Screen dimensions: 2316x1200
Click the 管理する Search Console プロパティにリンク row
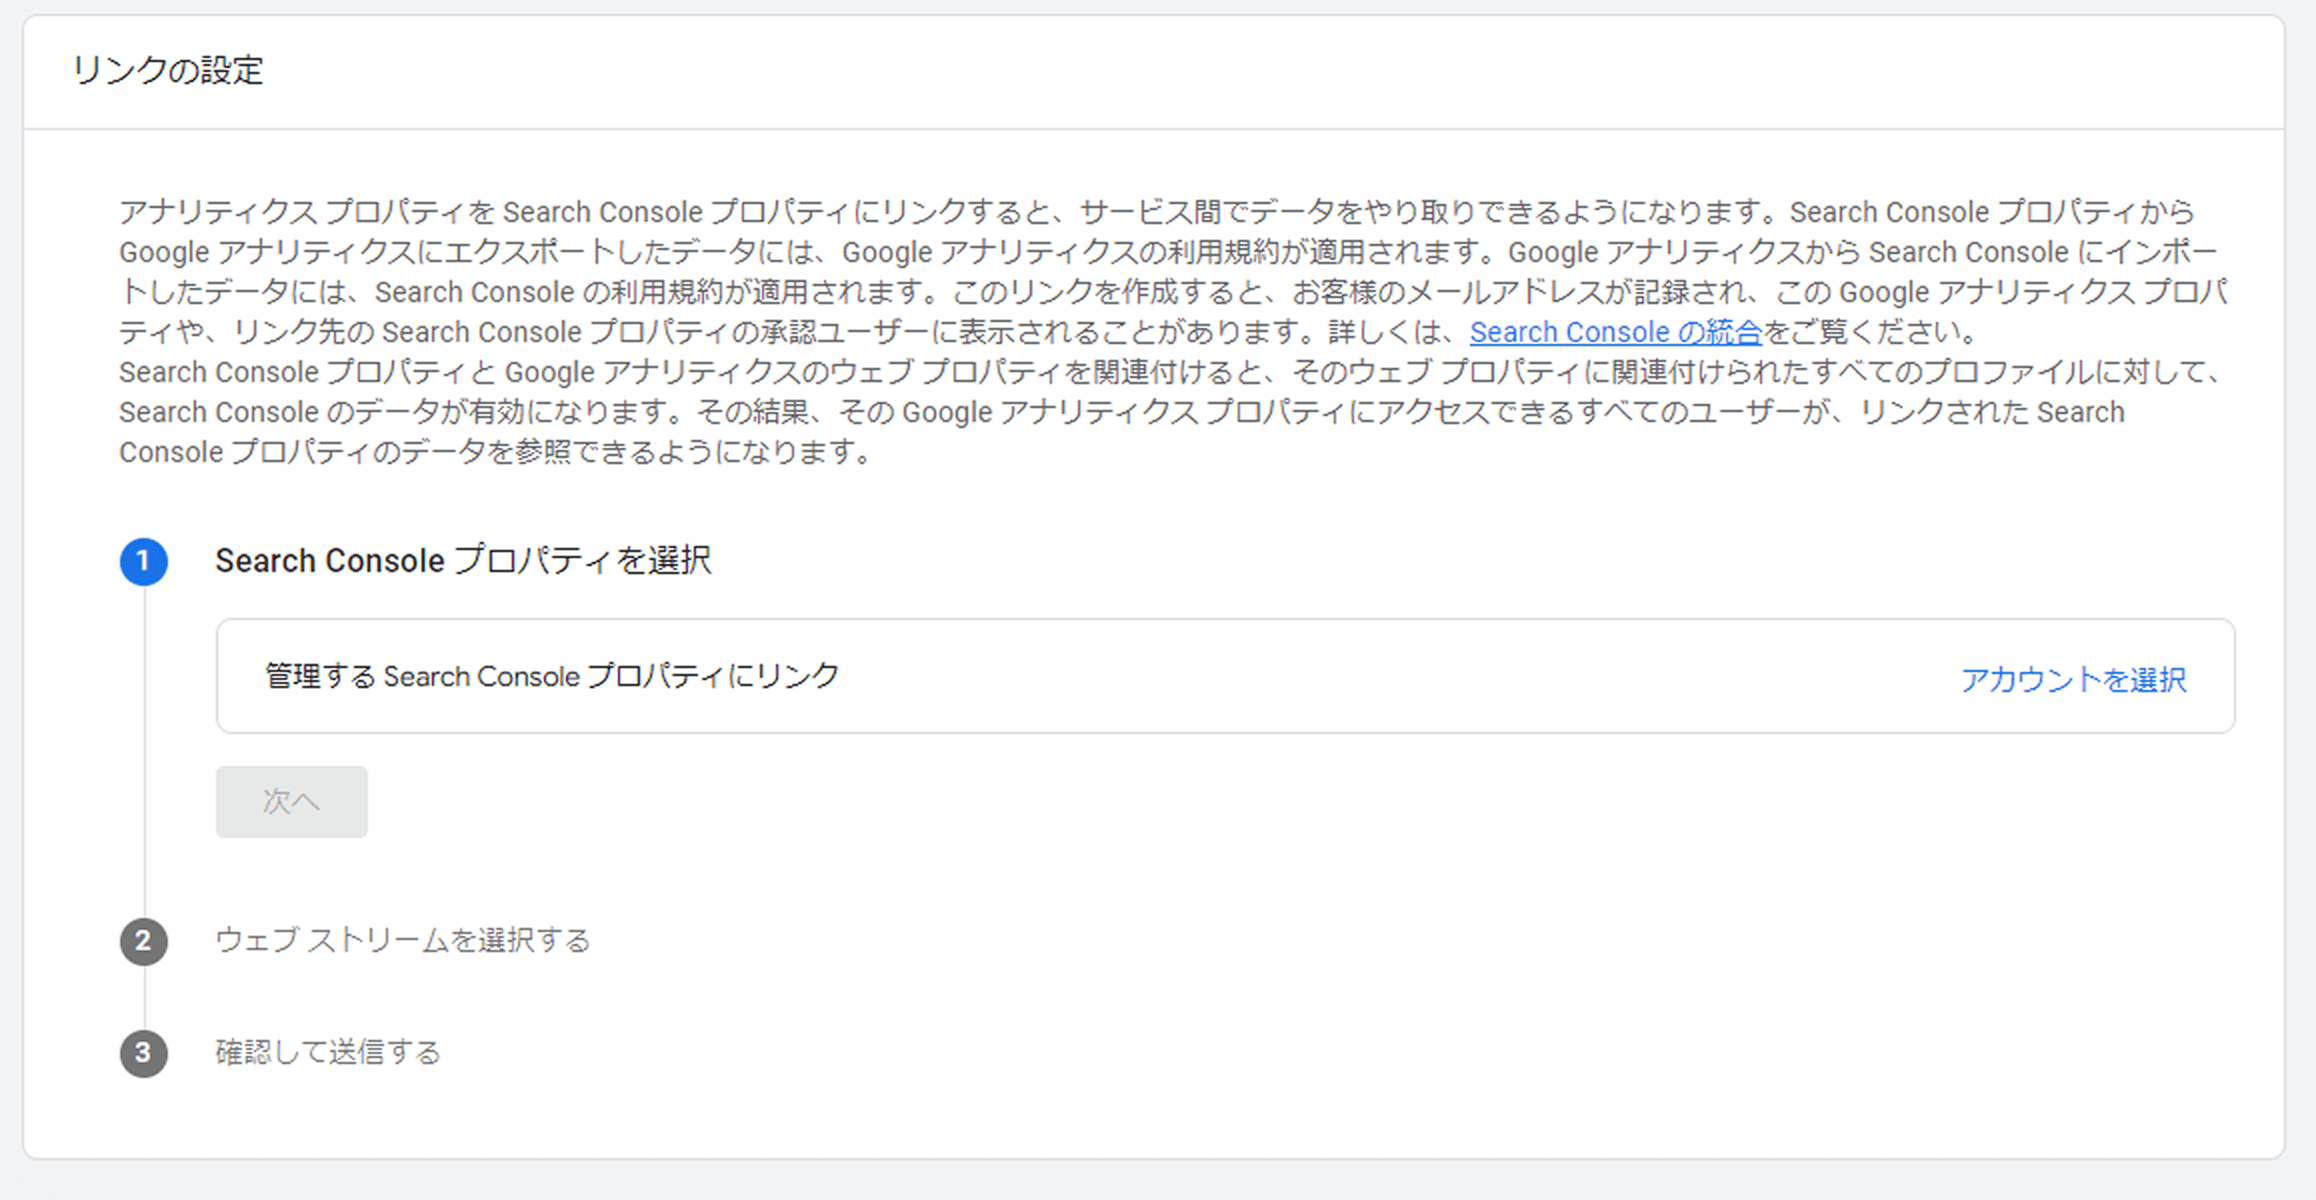click(x=1225, y=676)
